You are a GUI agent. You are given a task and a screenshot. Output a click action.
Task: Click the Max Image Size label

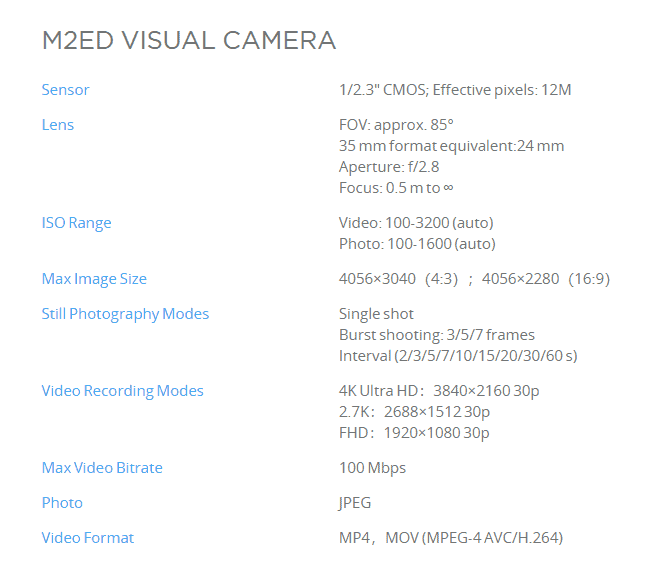[x=94, y=279]
